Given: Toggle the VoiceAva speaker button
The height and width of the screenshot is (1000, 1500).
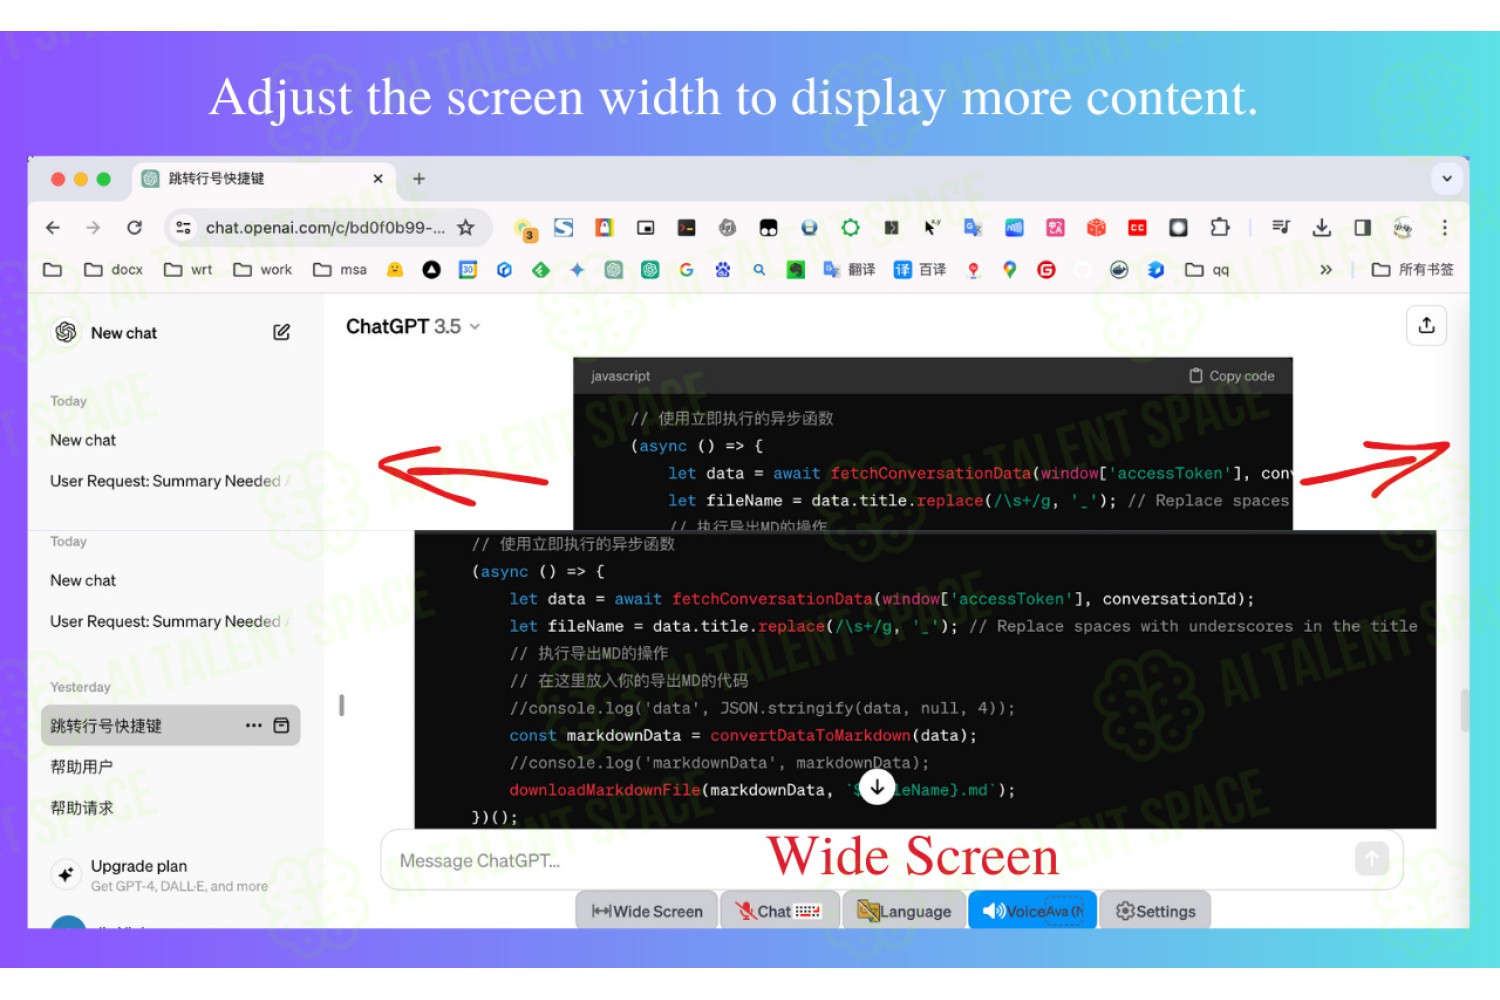Looking at the screenshot, I should point(1032,911).
